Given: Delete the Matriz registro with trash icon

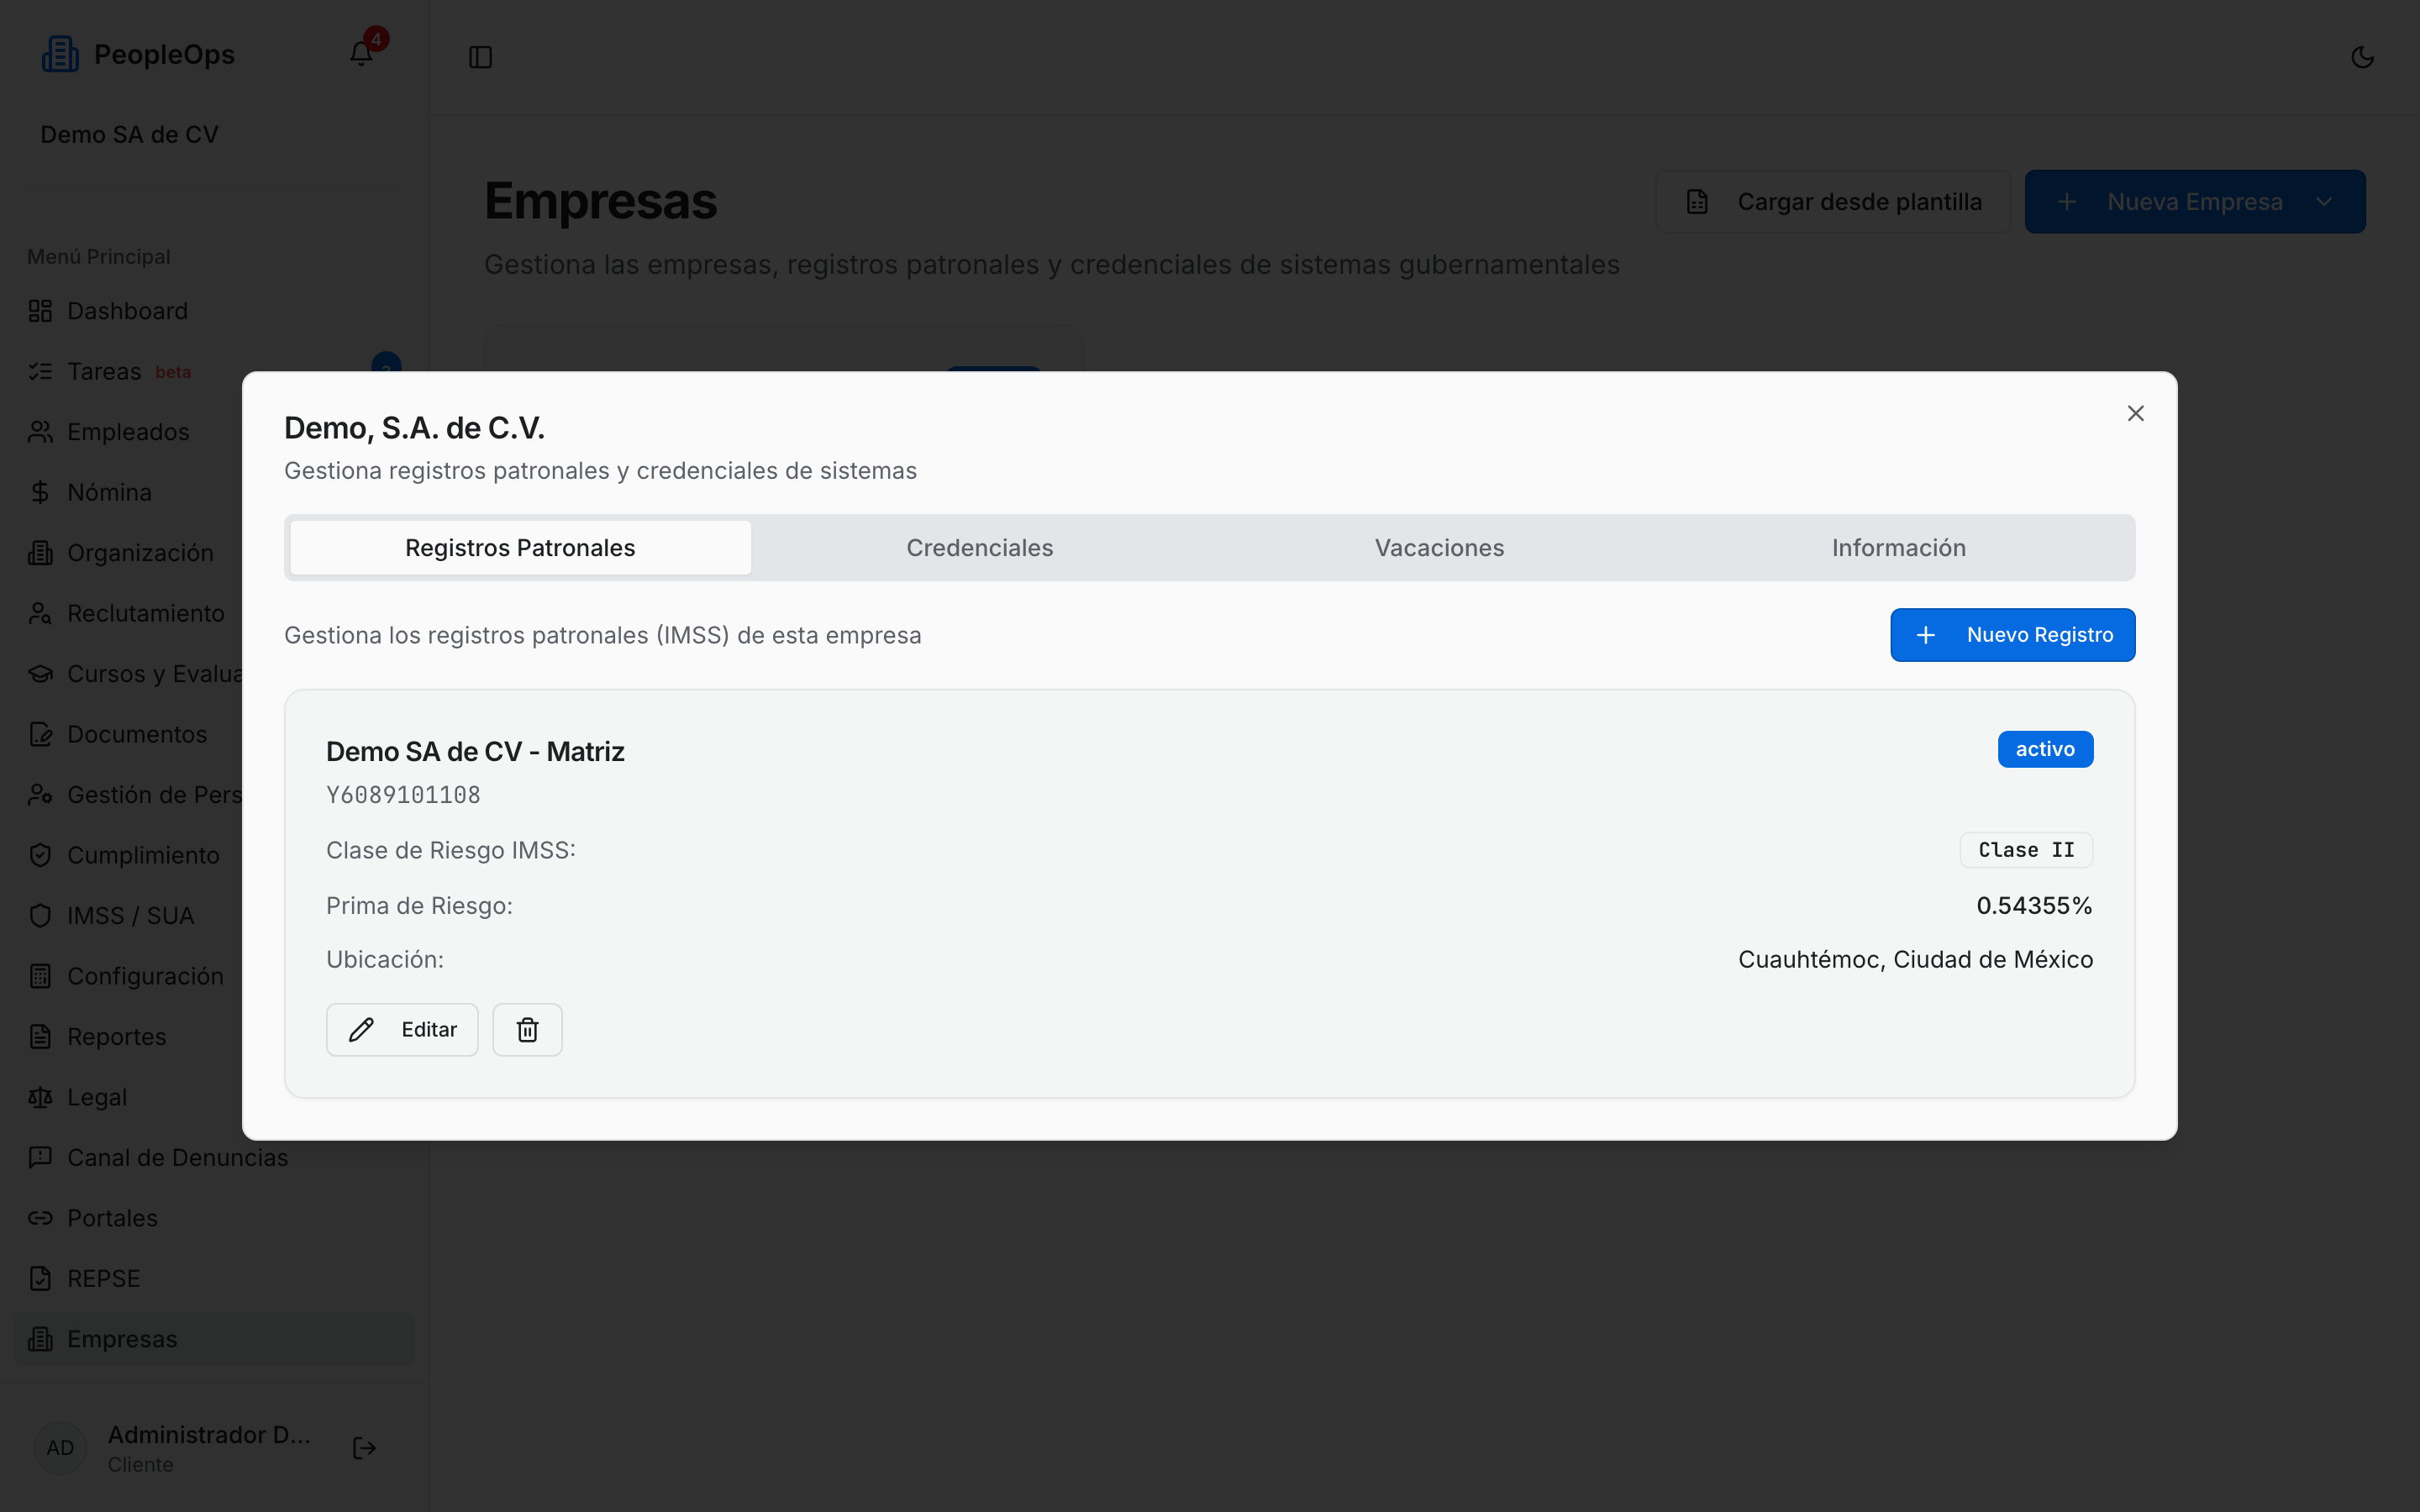Looking at the screenshot, I should pos(527,1030).
